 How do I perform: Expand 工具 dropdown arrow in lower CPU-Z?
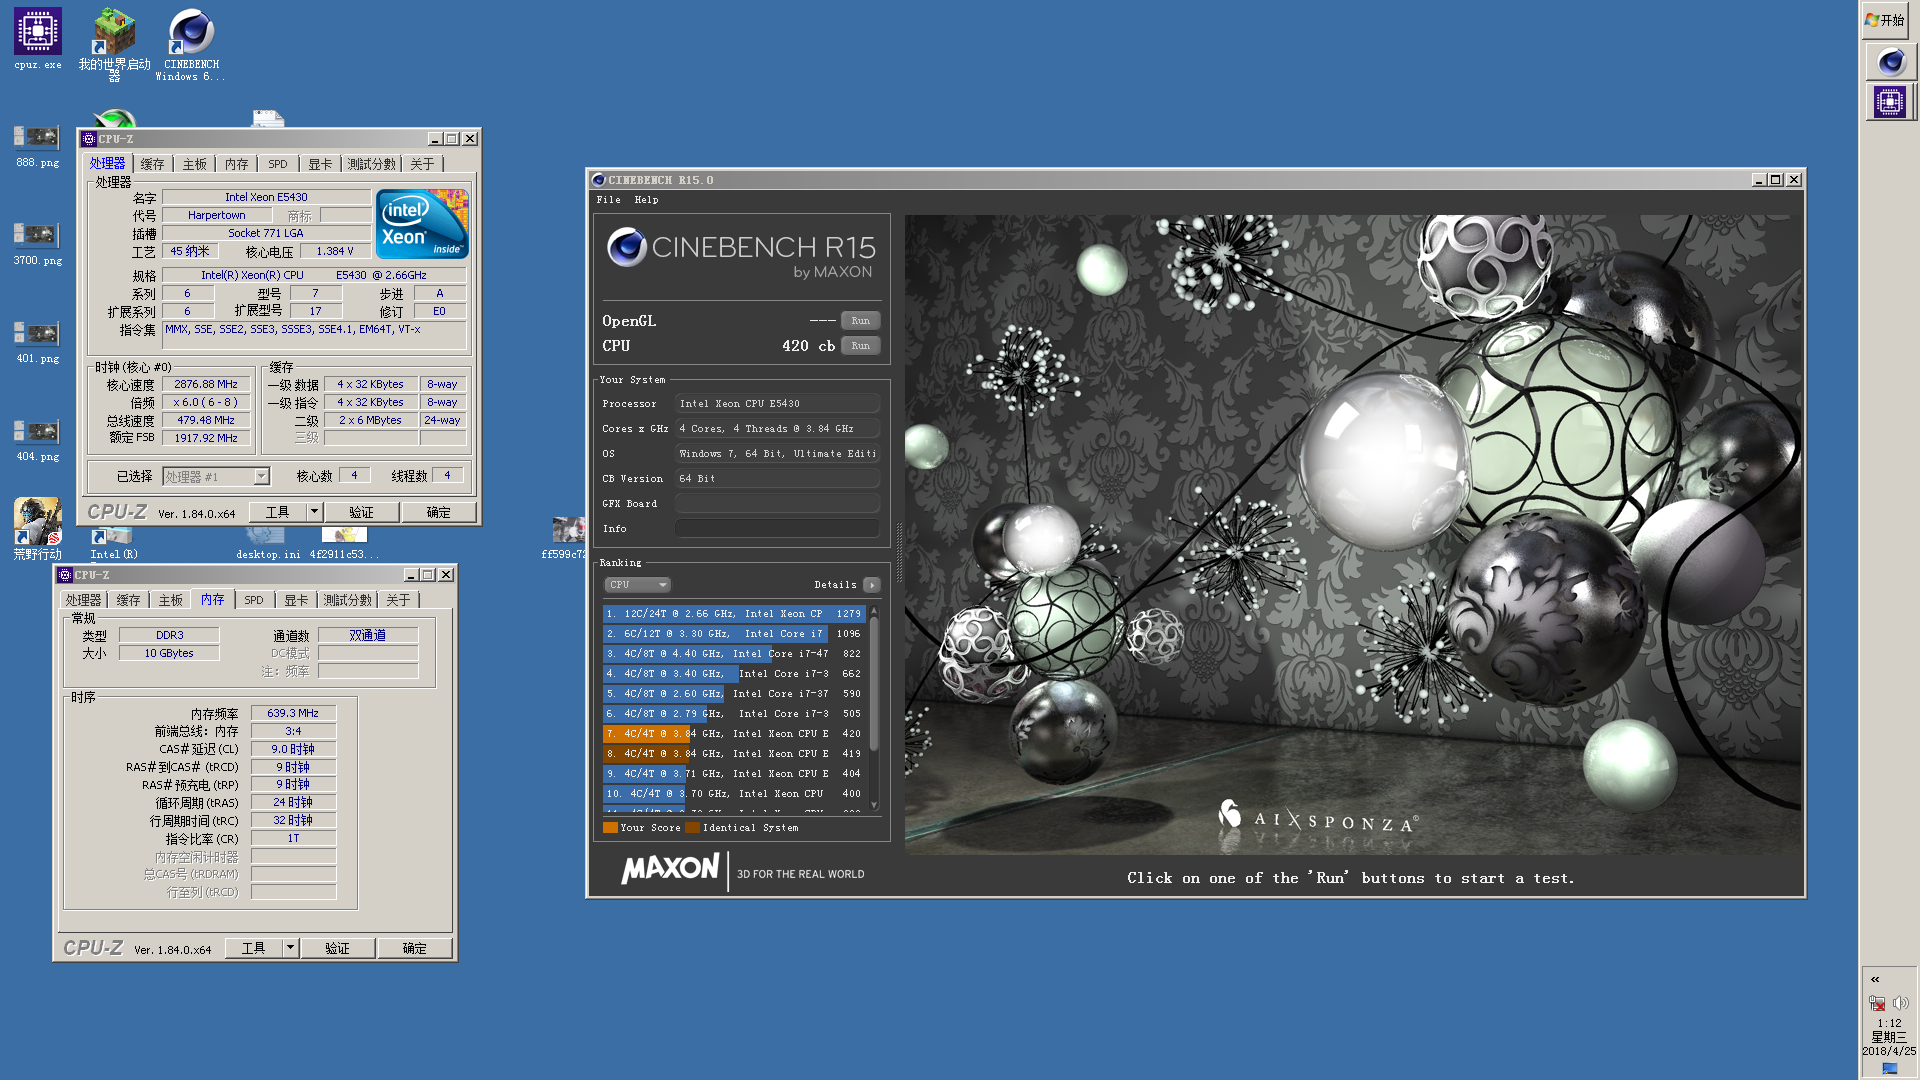pyautogui.click(x=290, y=948)
